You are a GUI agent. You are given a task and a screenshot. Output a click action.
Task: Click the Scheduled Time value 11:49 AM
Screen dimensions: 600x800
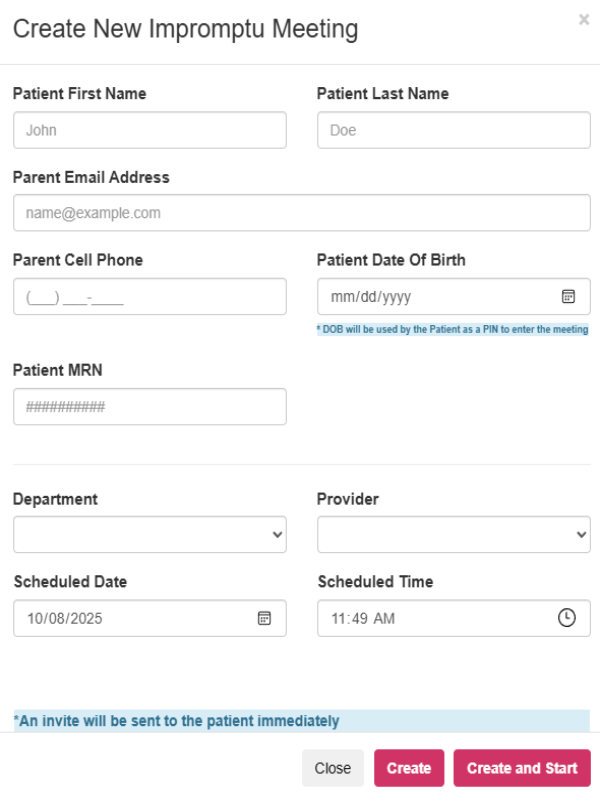coord(363,619)
